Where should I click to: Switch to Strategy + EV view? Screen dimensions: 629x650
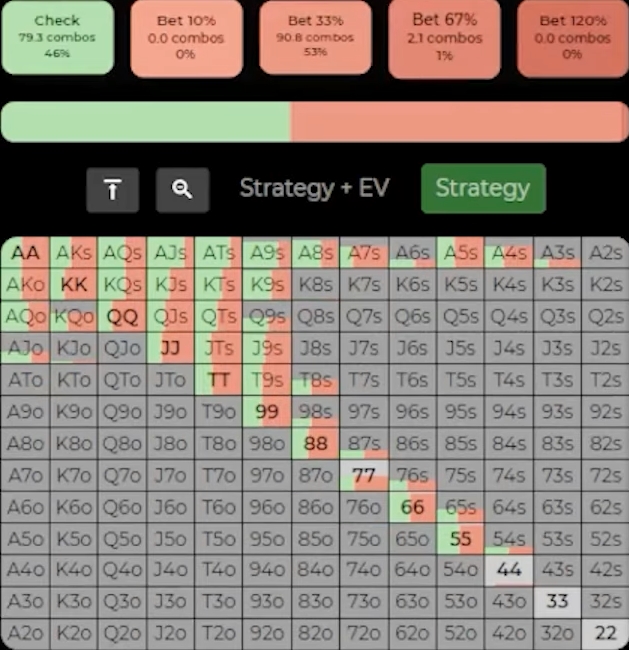[x=314, y=188]
